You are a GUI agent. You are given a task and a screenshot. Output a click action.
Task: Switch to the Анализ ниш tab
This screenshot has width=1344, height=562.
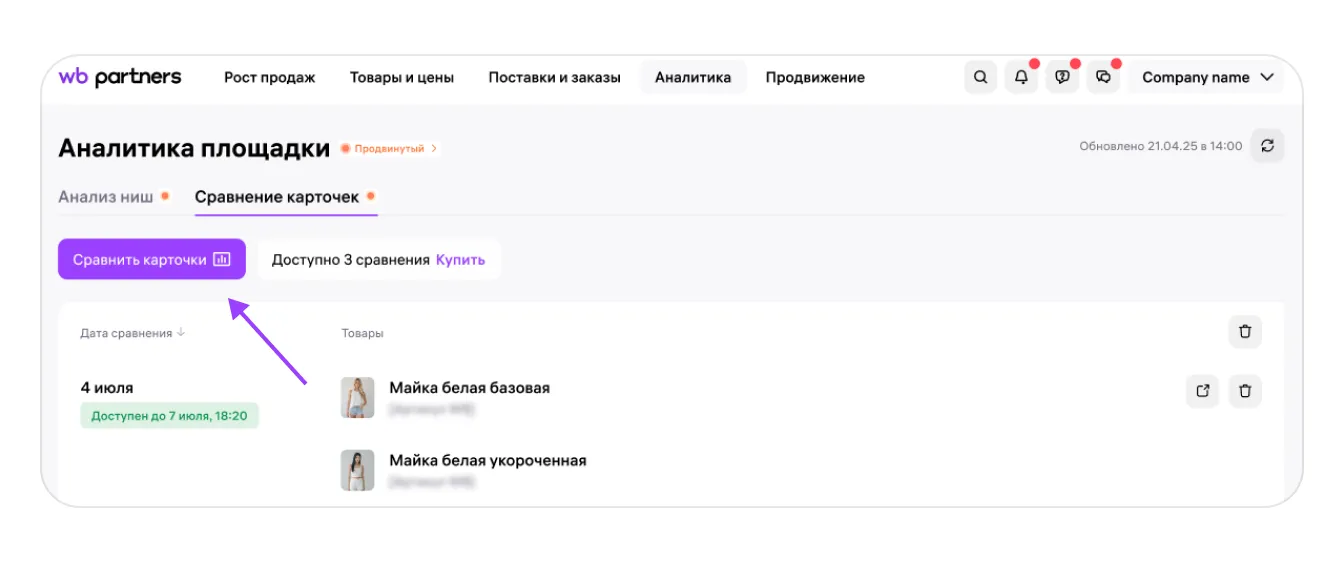point(106,197)
